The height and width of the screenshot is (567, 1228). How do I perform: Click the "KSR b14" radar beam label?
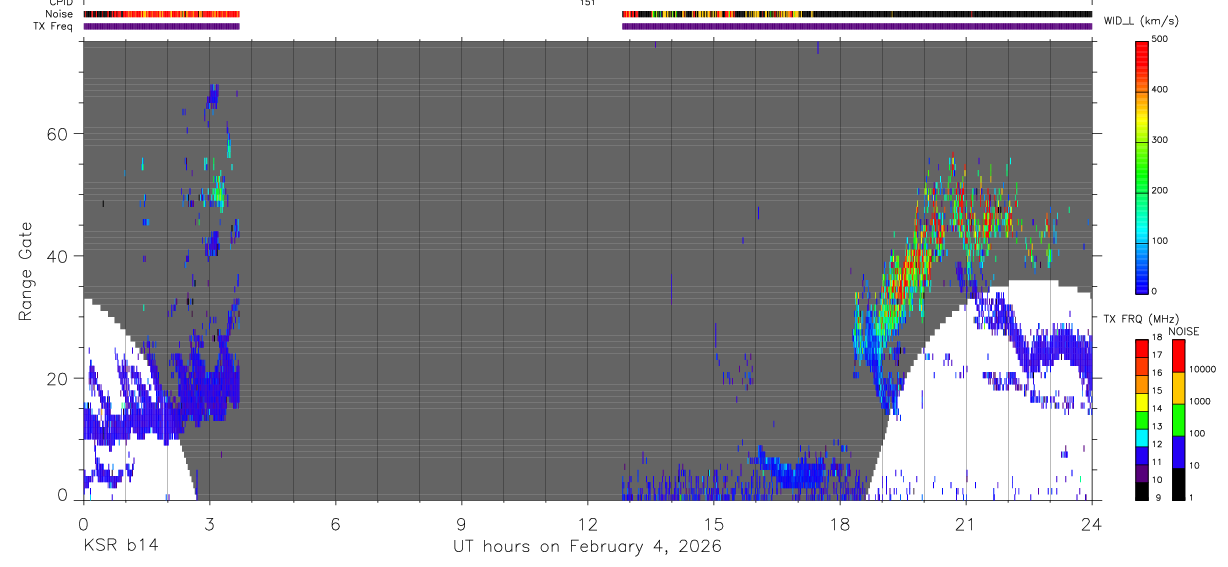[x=120, y=546]
